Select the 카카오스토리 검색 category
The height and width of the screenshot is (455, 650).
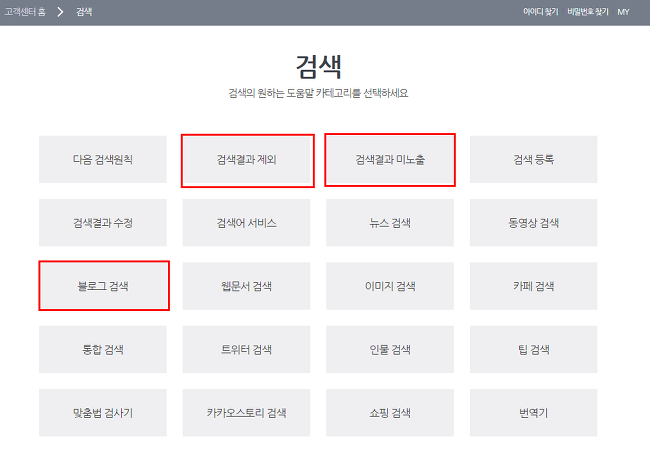point(246,413)
